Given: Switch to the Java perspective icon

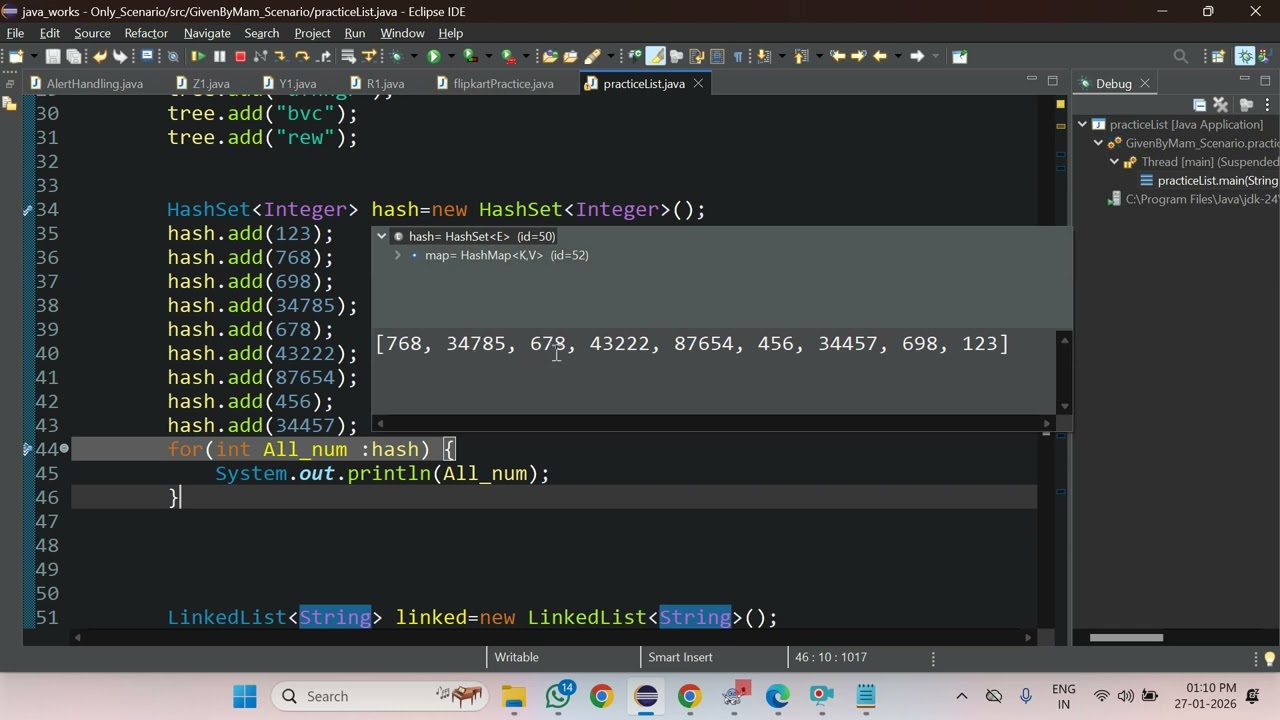Looking at the screenshot, I should 1264,56.
